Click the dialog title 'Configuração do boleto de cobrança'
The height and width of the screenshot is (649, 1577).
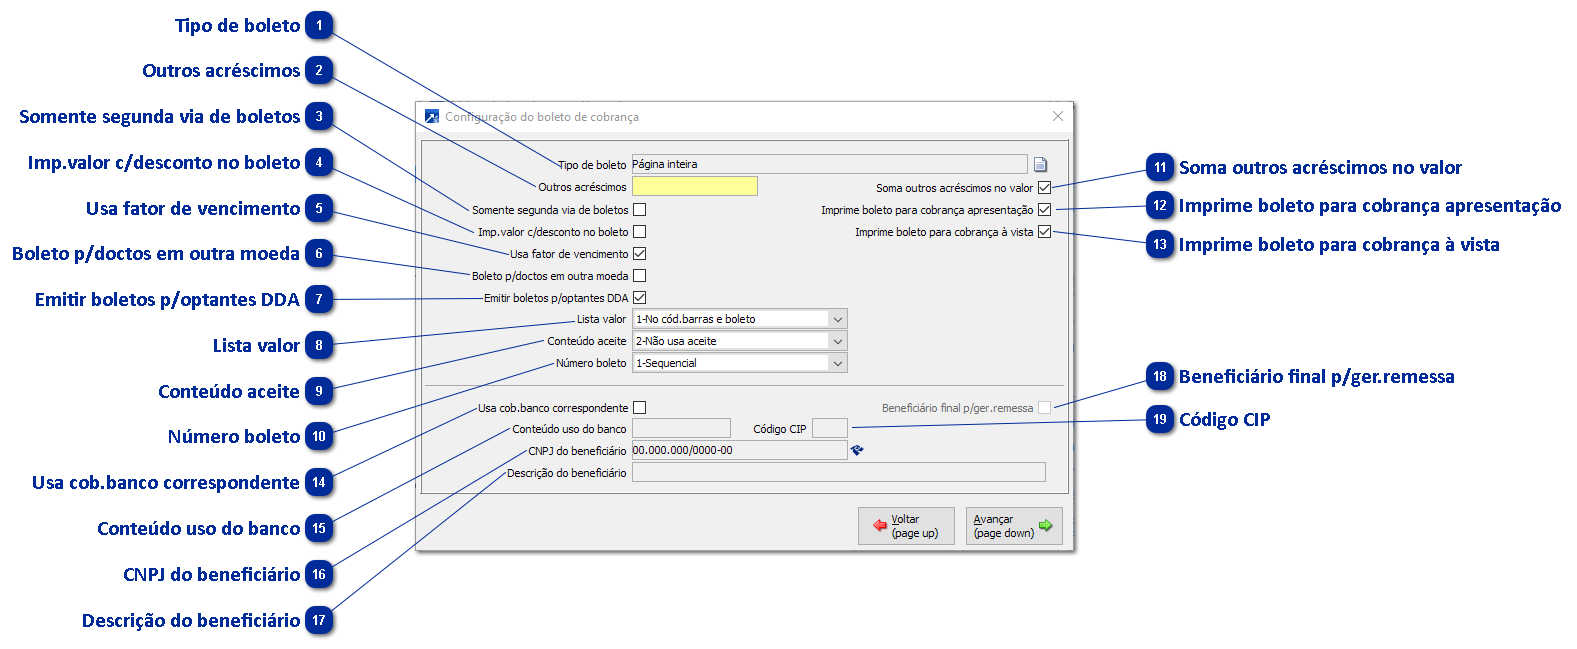(x=542, y=117)
